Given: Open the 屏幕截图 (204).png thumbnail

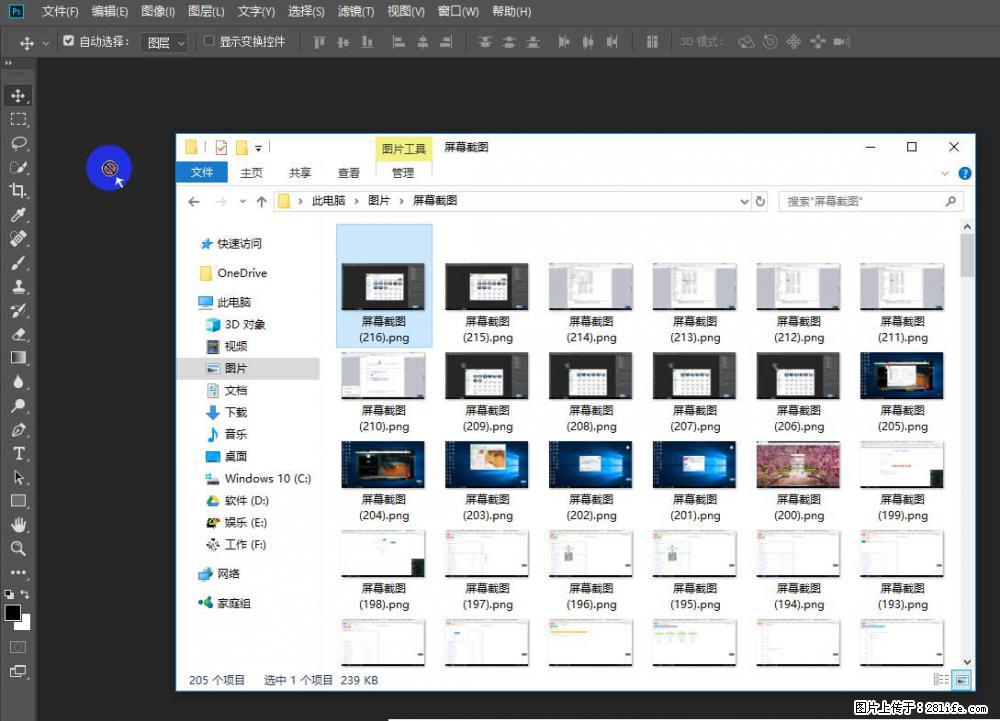Looking at the screenshot, I should point(383,464).
